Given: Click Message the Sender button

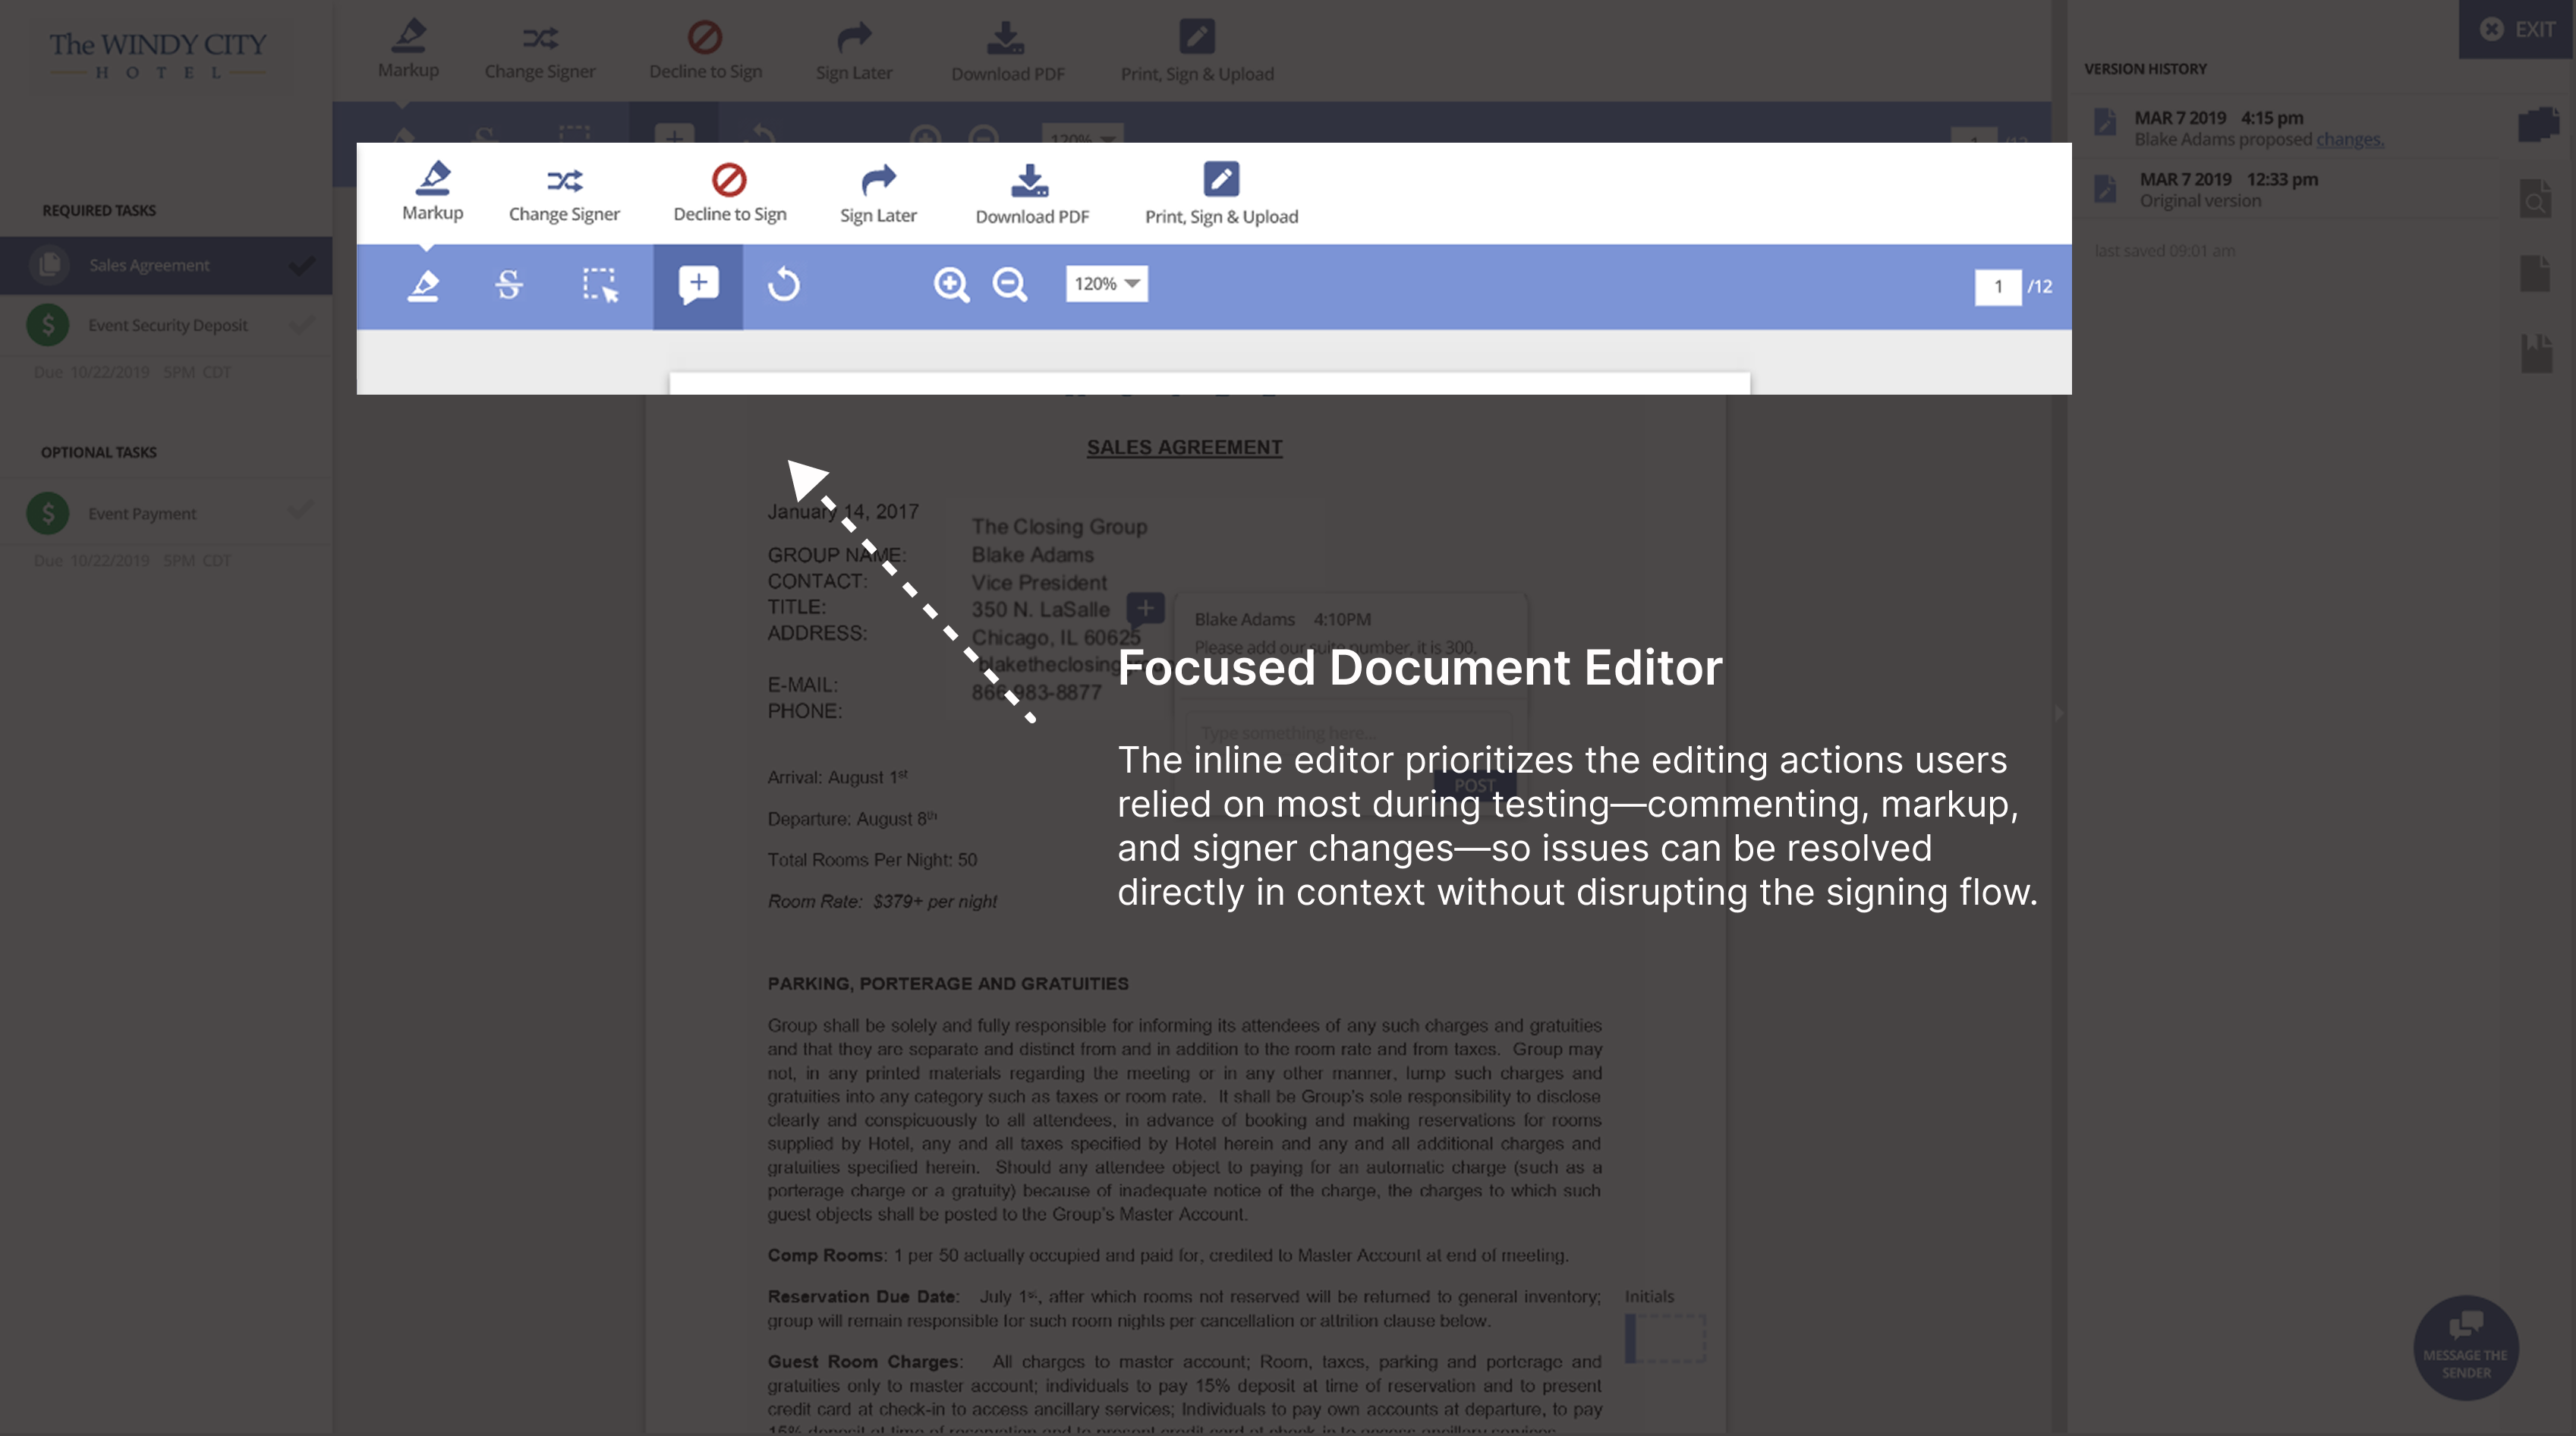Looking at the screenshot, I should 2465,1347.
